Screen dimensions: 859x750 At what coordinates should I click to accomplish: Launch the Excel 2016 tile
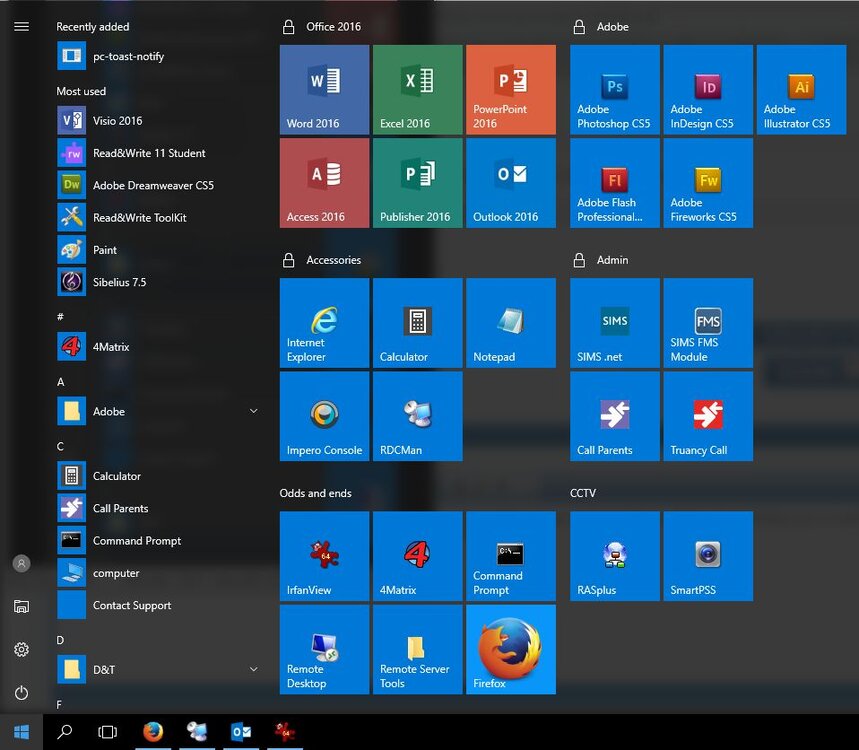point(417,90)
